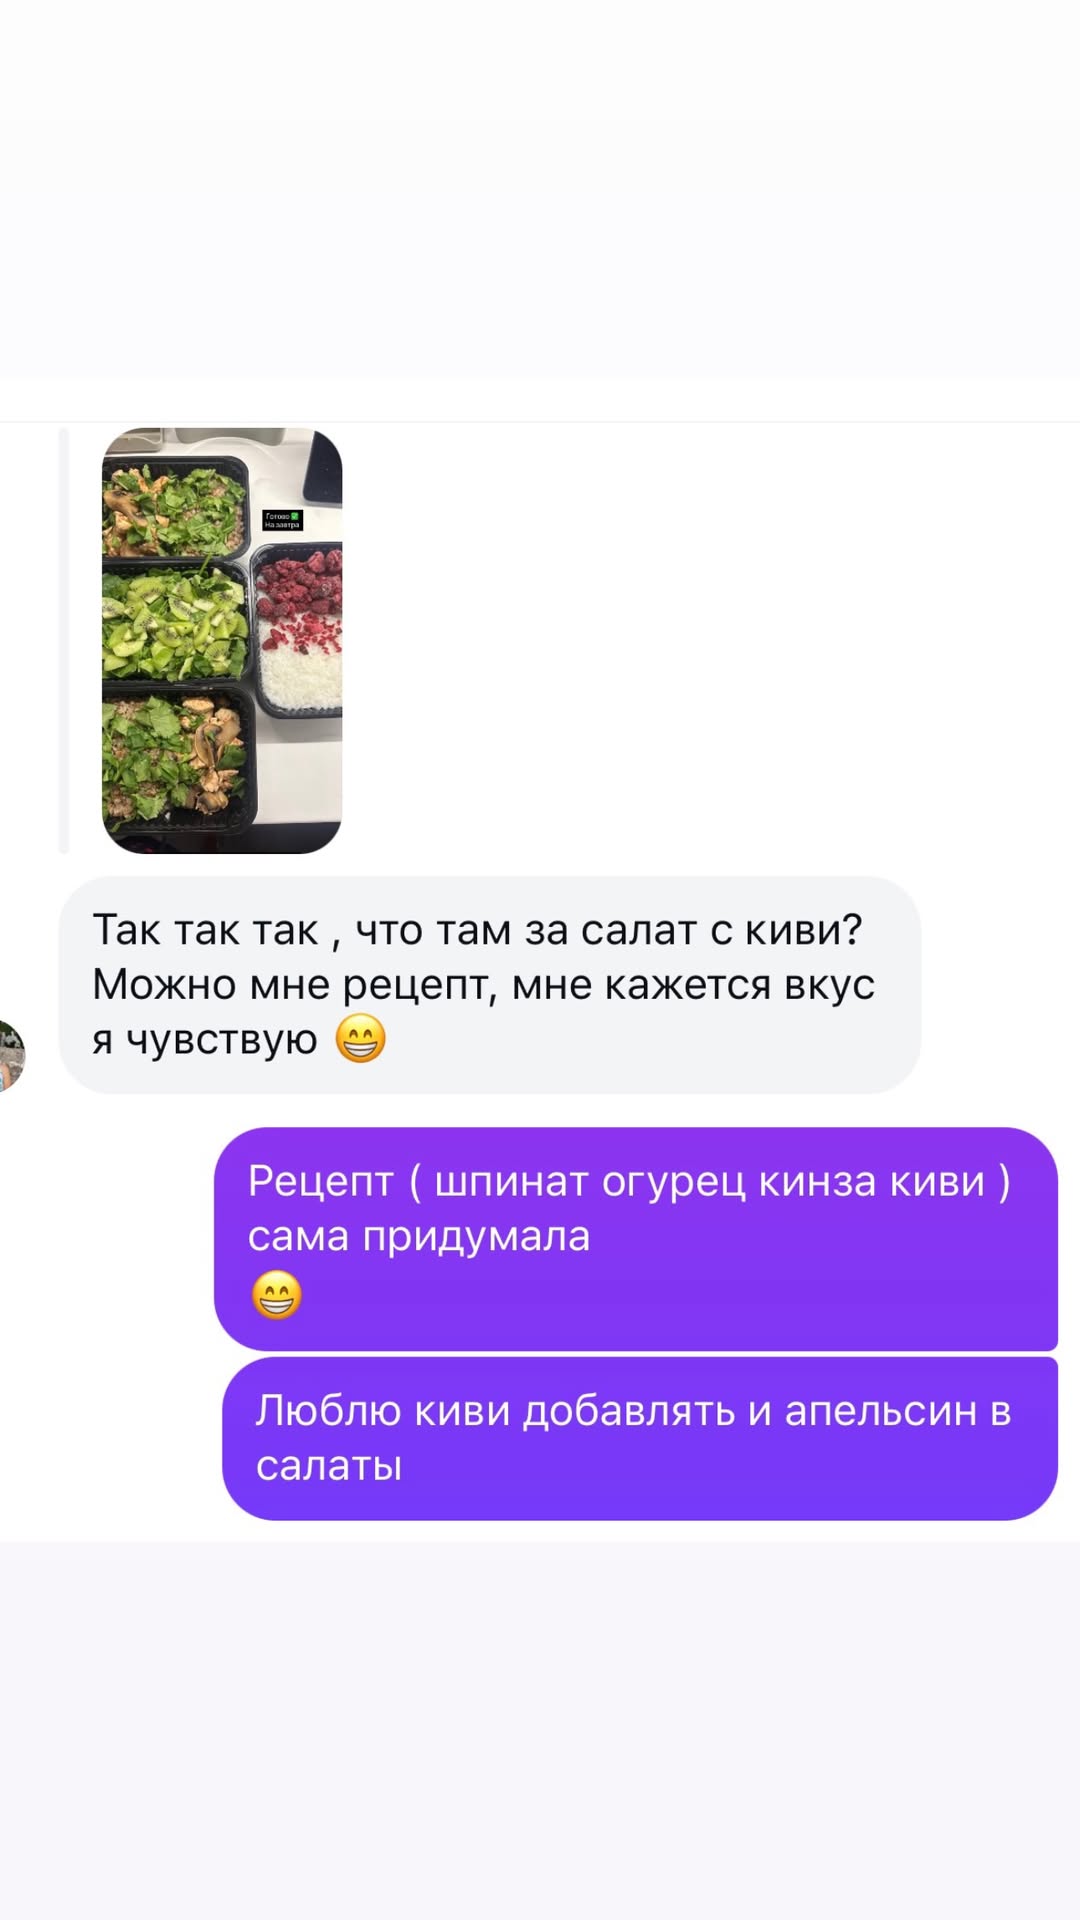The width and height of the screenshot is (1080, 1920).
Task: Tap the grinning emoji in the gray message
Action: click(x=360, y=1039)
